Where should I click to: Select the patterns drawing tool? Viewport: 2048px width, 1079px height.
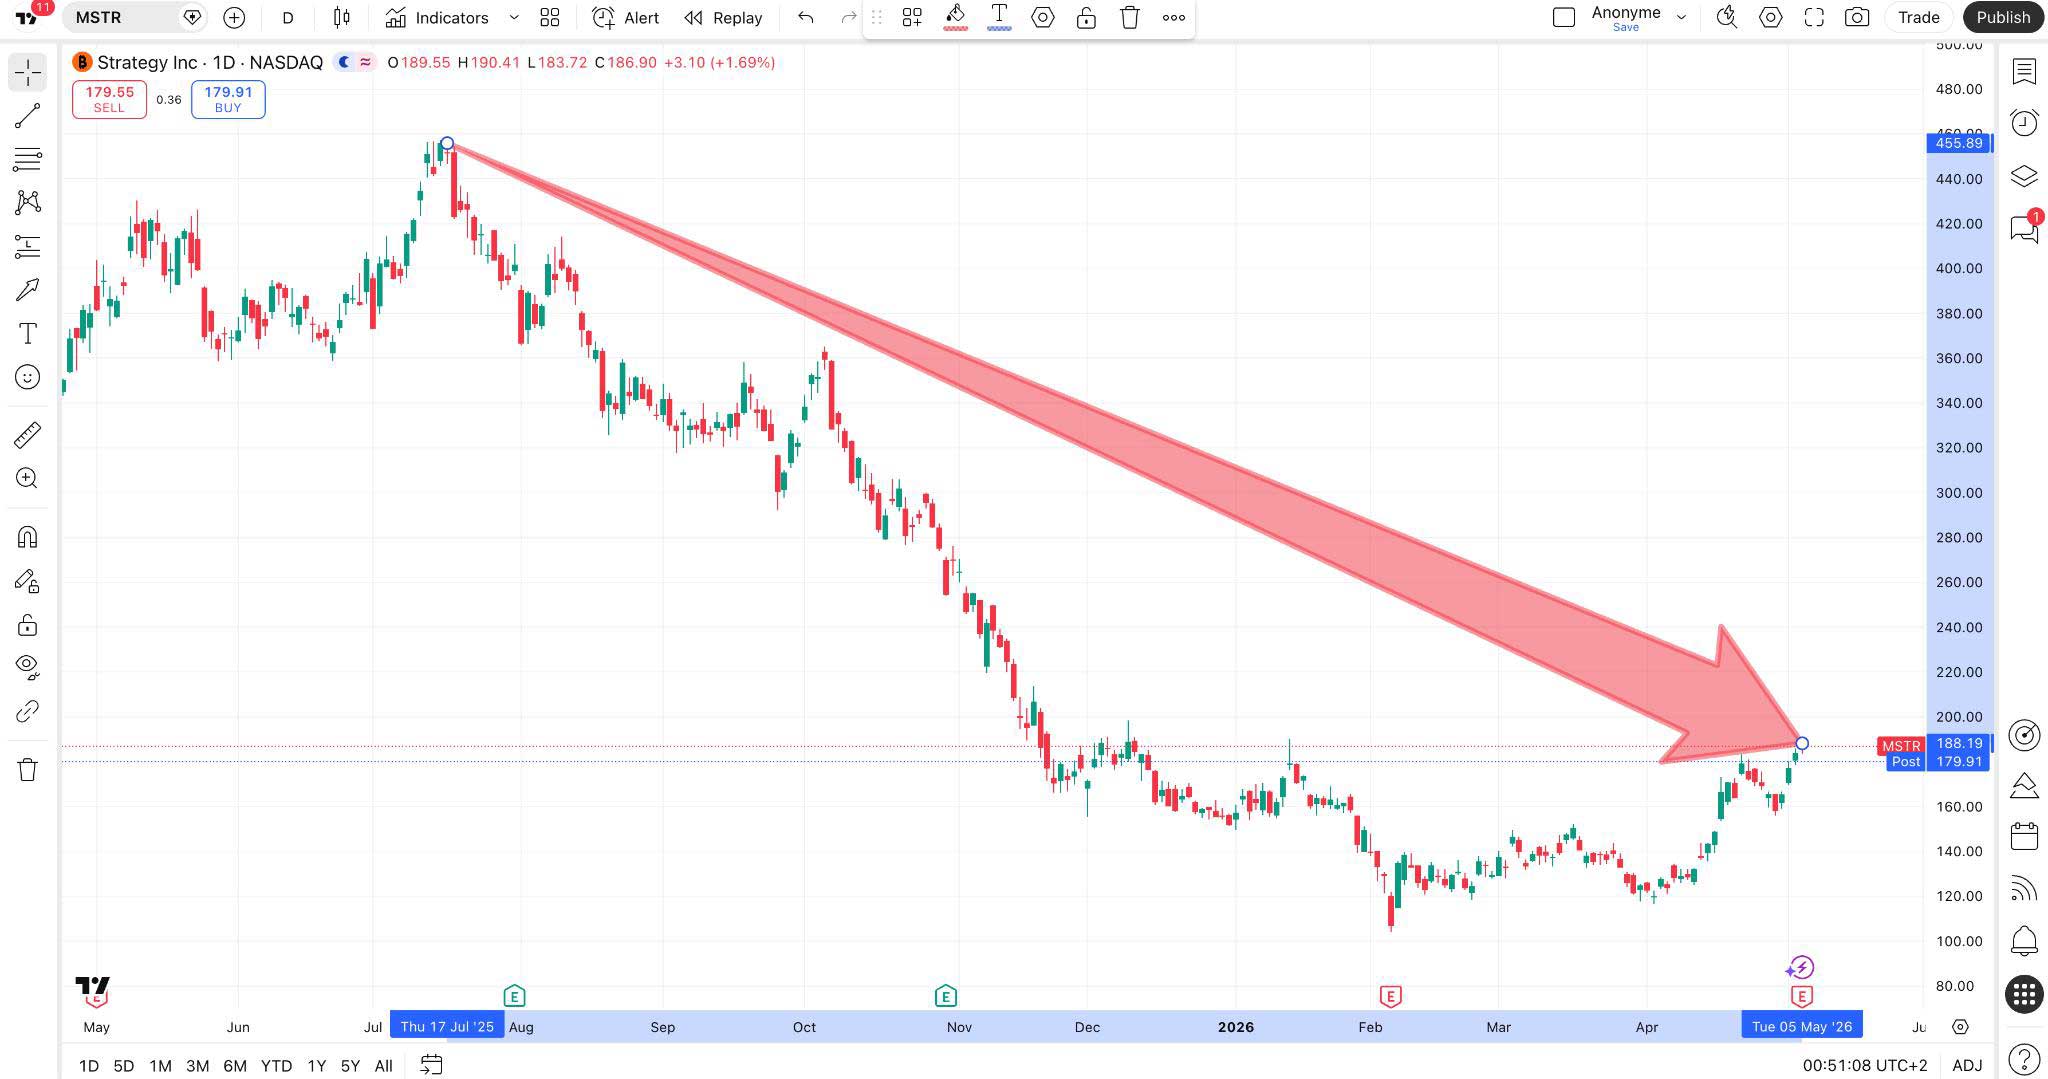(x=28, y=202)
